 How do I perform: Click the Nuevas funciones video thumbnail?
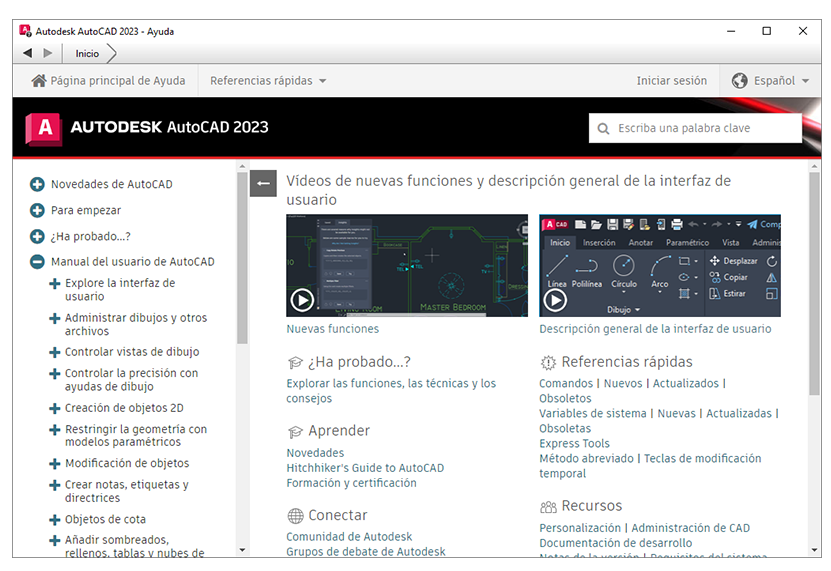coord(407,266)
